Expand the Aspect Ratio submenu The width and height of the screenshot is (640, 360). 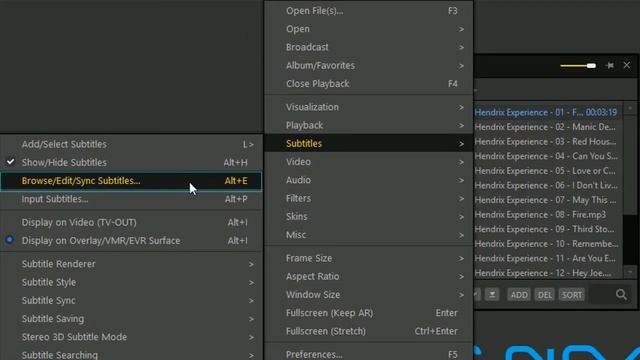pos(369,276)
